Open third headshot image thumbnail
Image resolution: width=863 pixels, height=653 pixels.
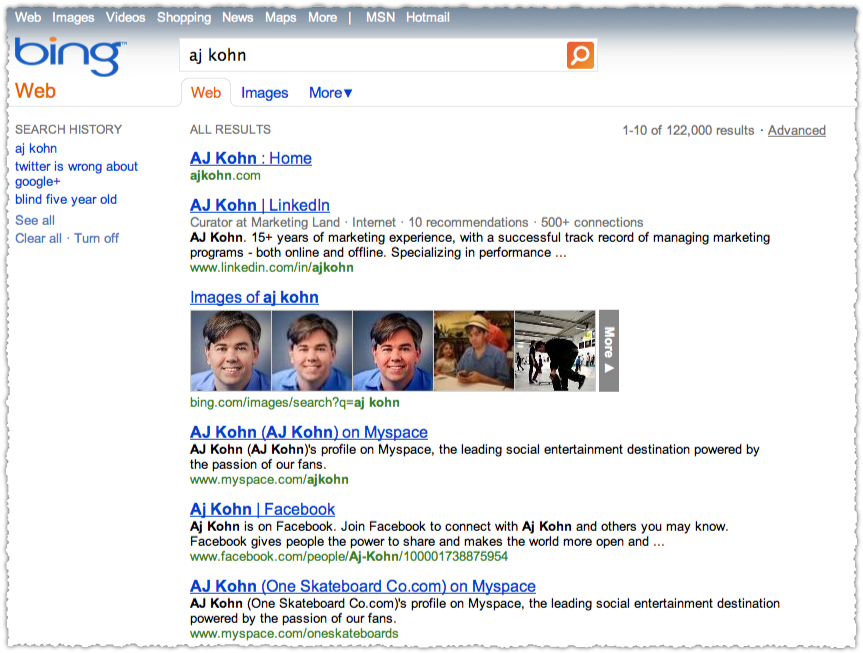click(393, 351)
